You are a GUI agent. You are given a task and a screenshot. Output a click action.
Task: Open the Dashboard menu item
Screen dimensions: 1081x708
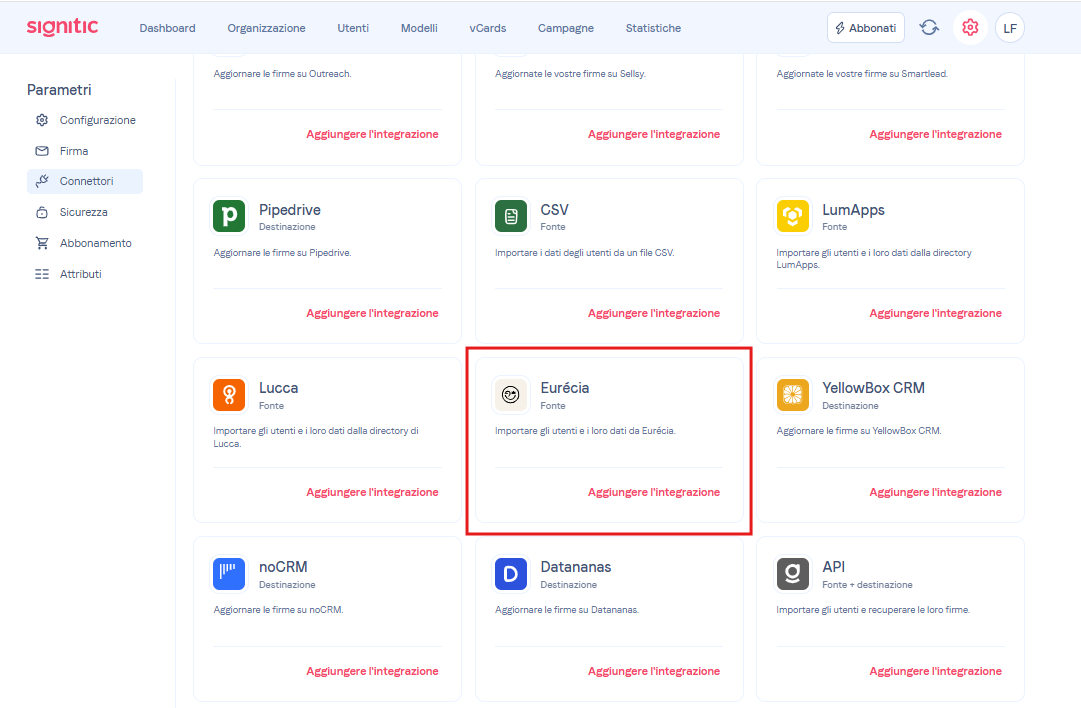pyautogui.click(x=168, y=28)
